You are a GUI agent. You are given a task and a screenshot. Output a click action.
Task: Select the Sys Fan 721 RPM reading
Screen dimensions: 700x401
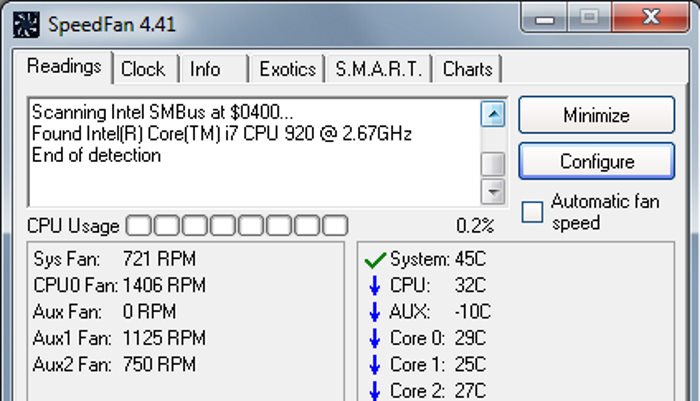tap(114, 259)
